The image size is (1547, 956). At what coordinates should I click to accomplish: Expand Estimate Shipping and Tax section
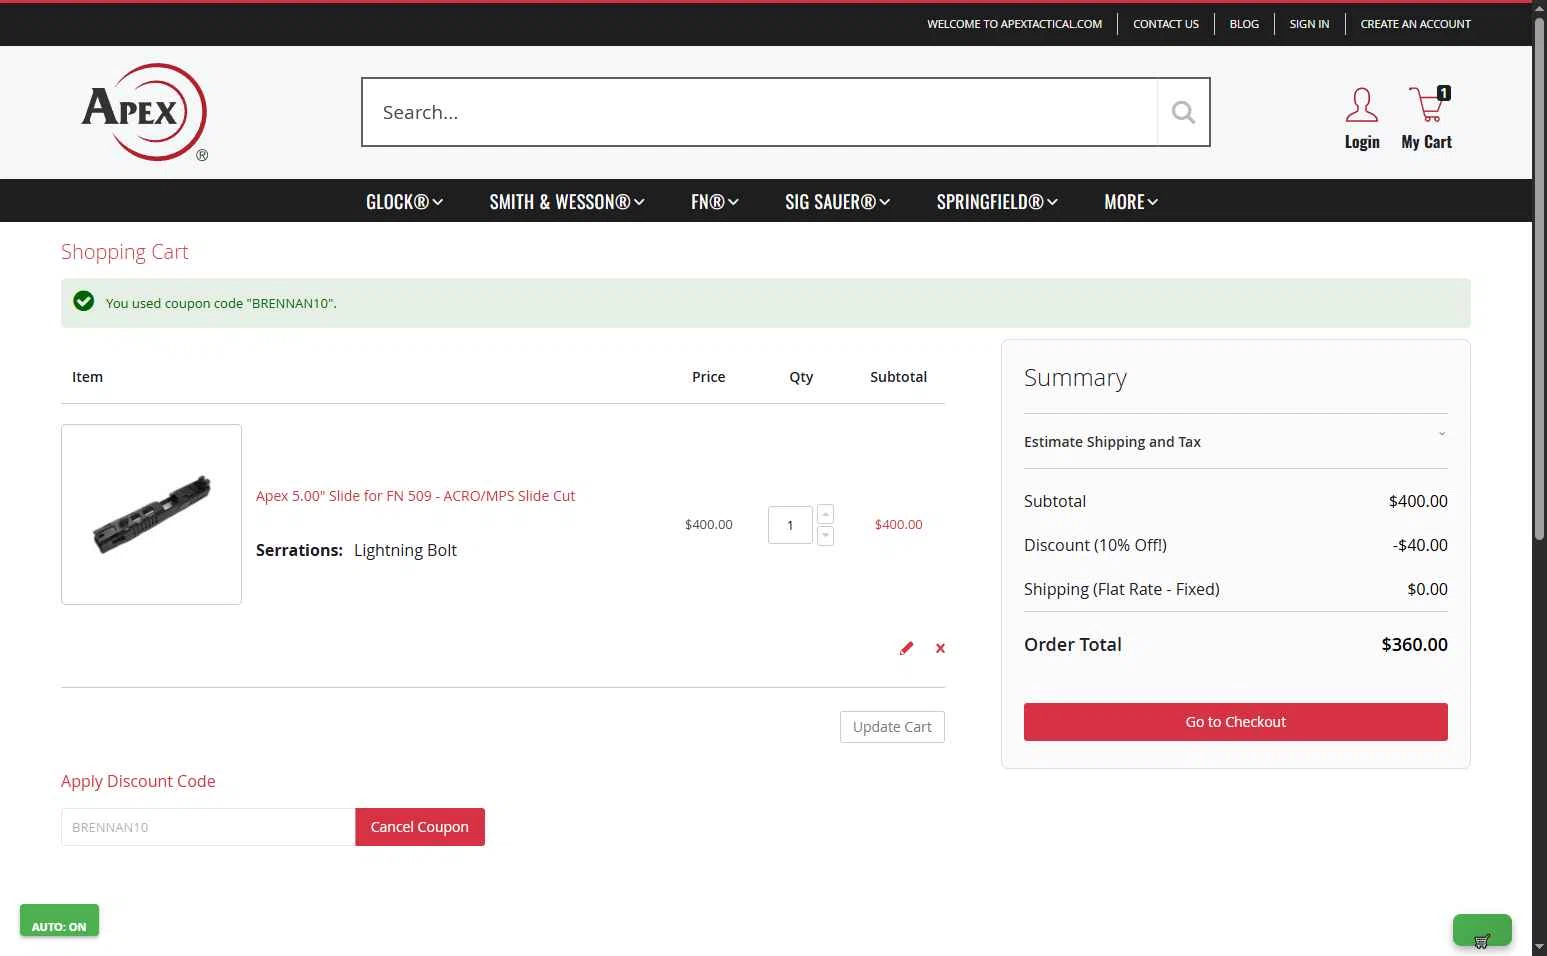pyautogui.click(x=1236, y=441)
